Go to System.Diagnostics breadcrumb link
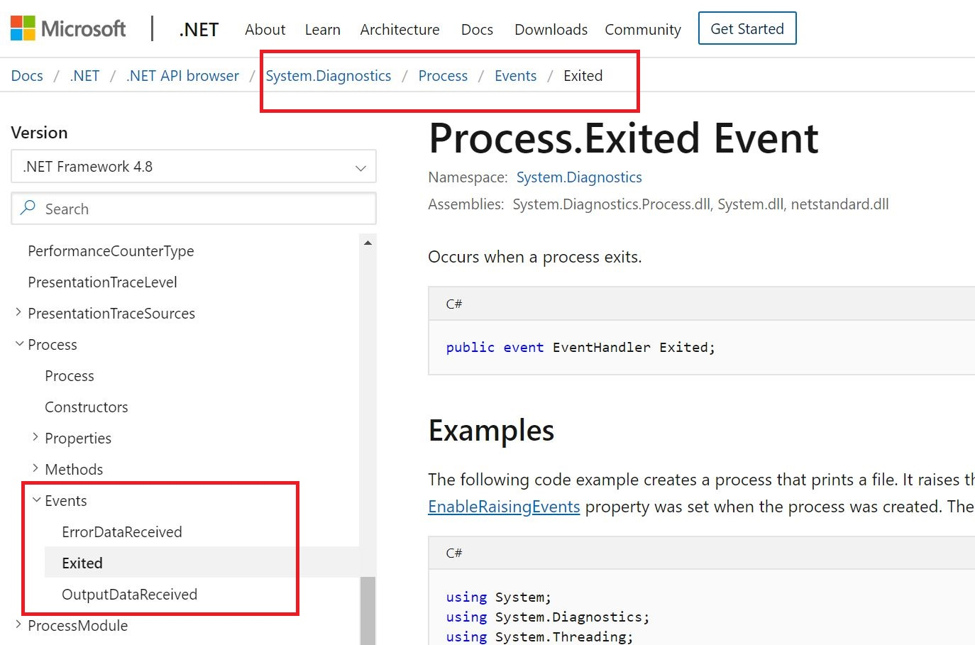Viewport: 975px width, 645px height. [328, 76]
